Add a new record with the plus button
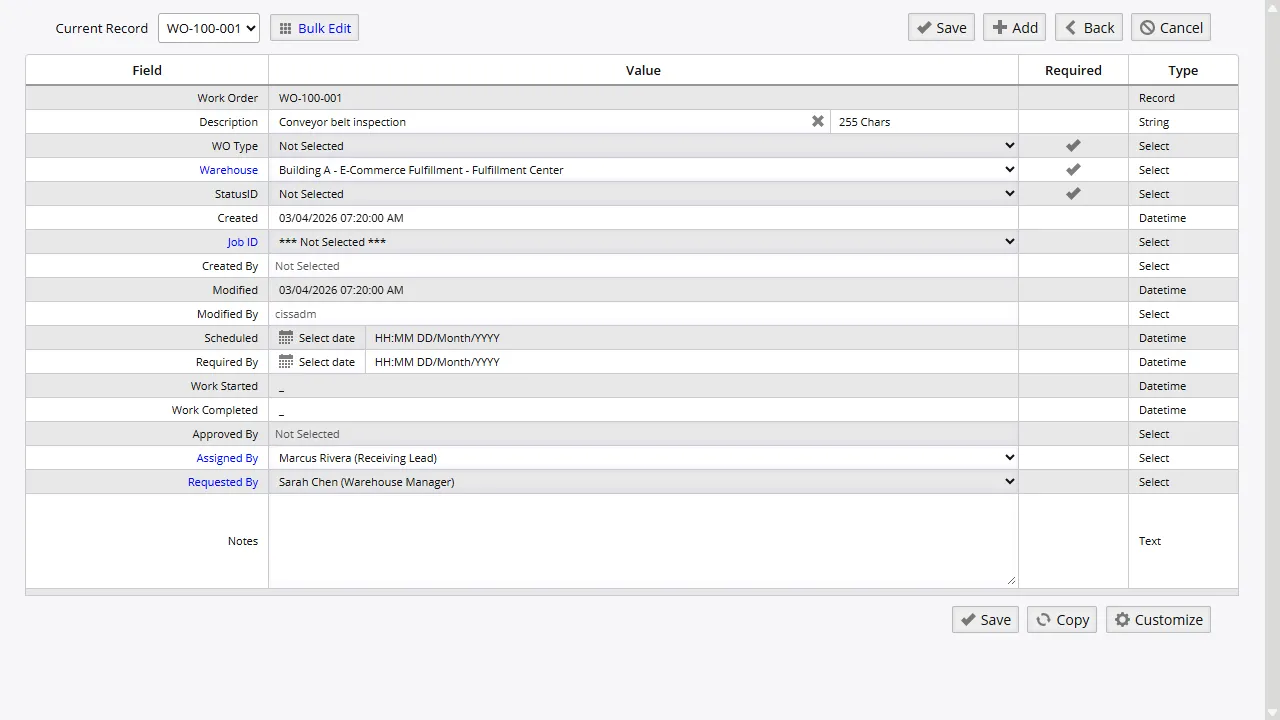Viewport: 1280px width, 720px height. 1014,27
